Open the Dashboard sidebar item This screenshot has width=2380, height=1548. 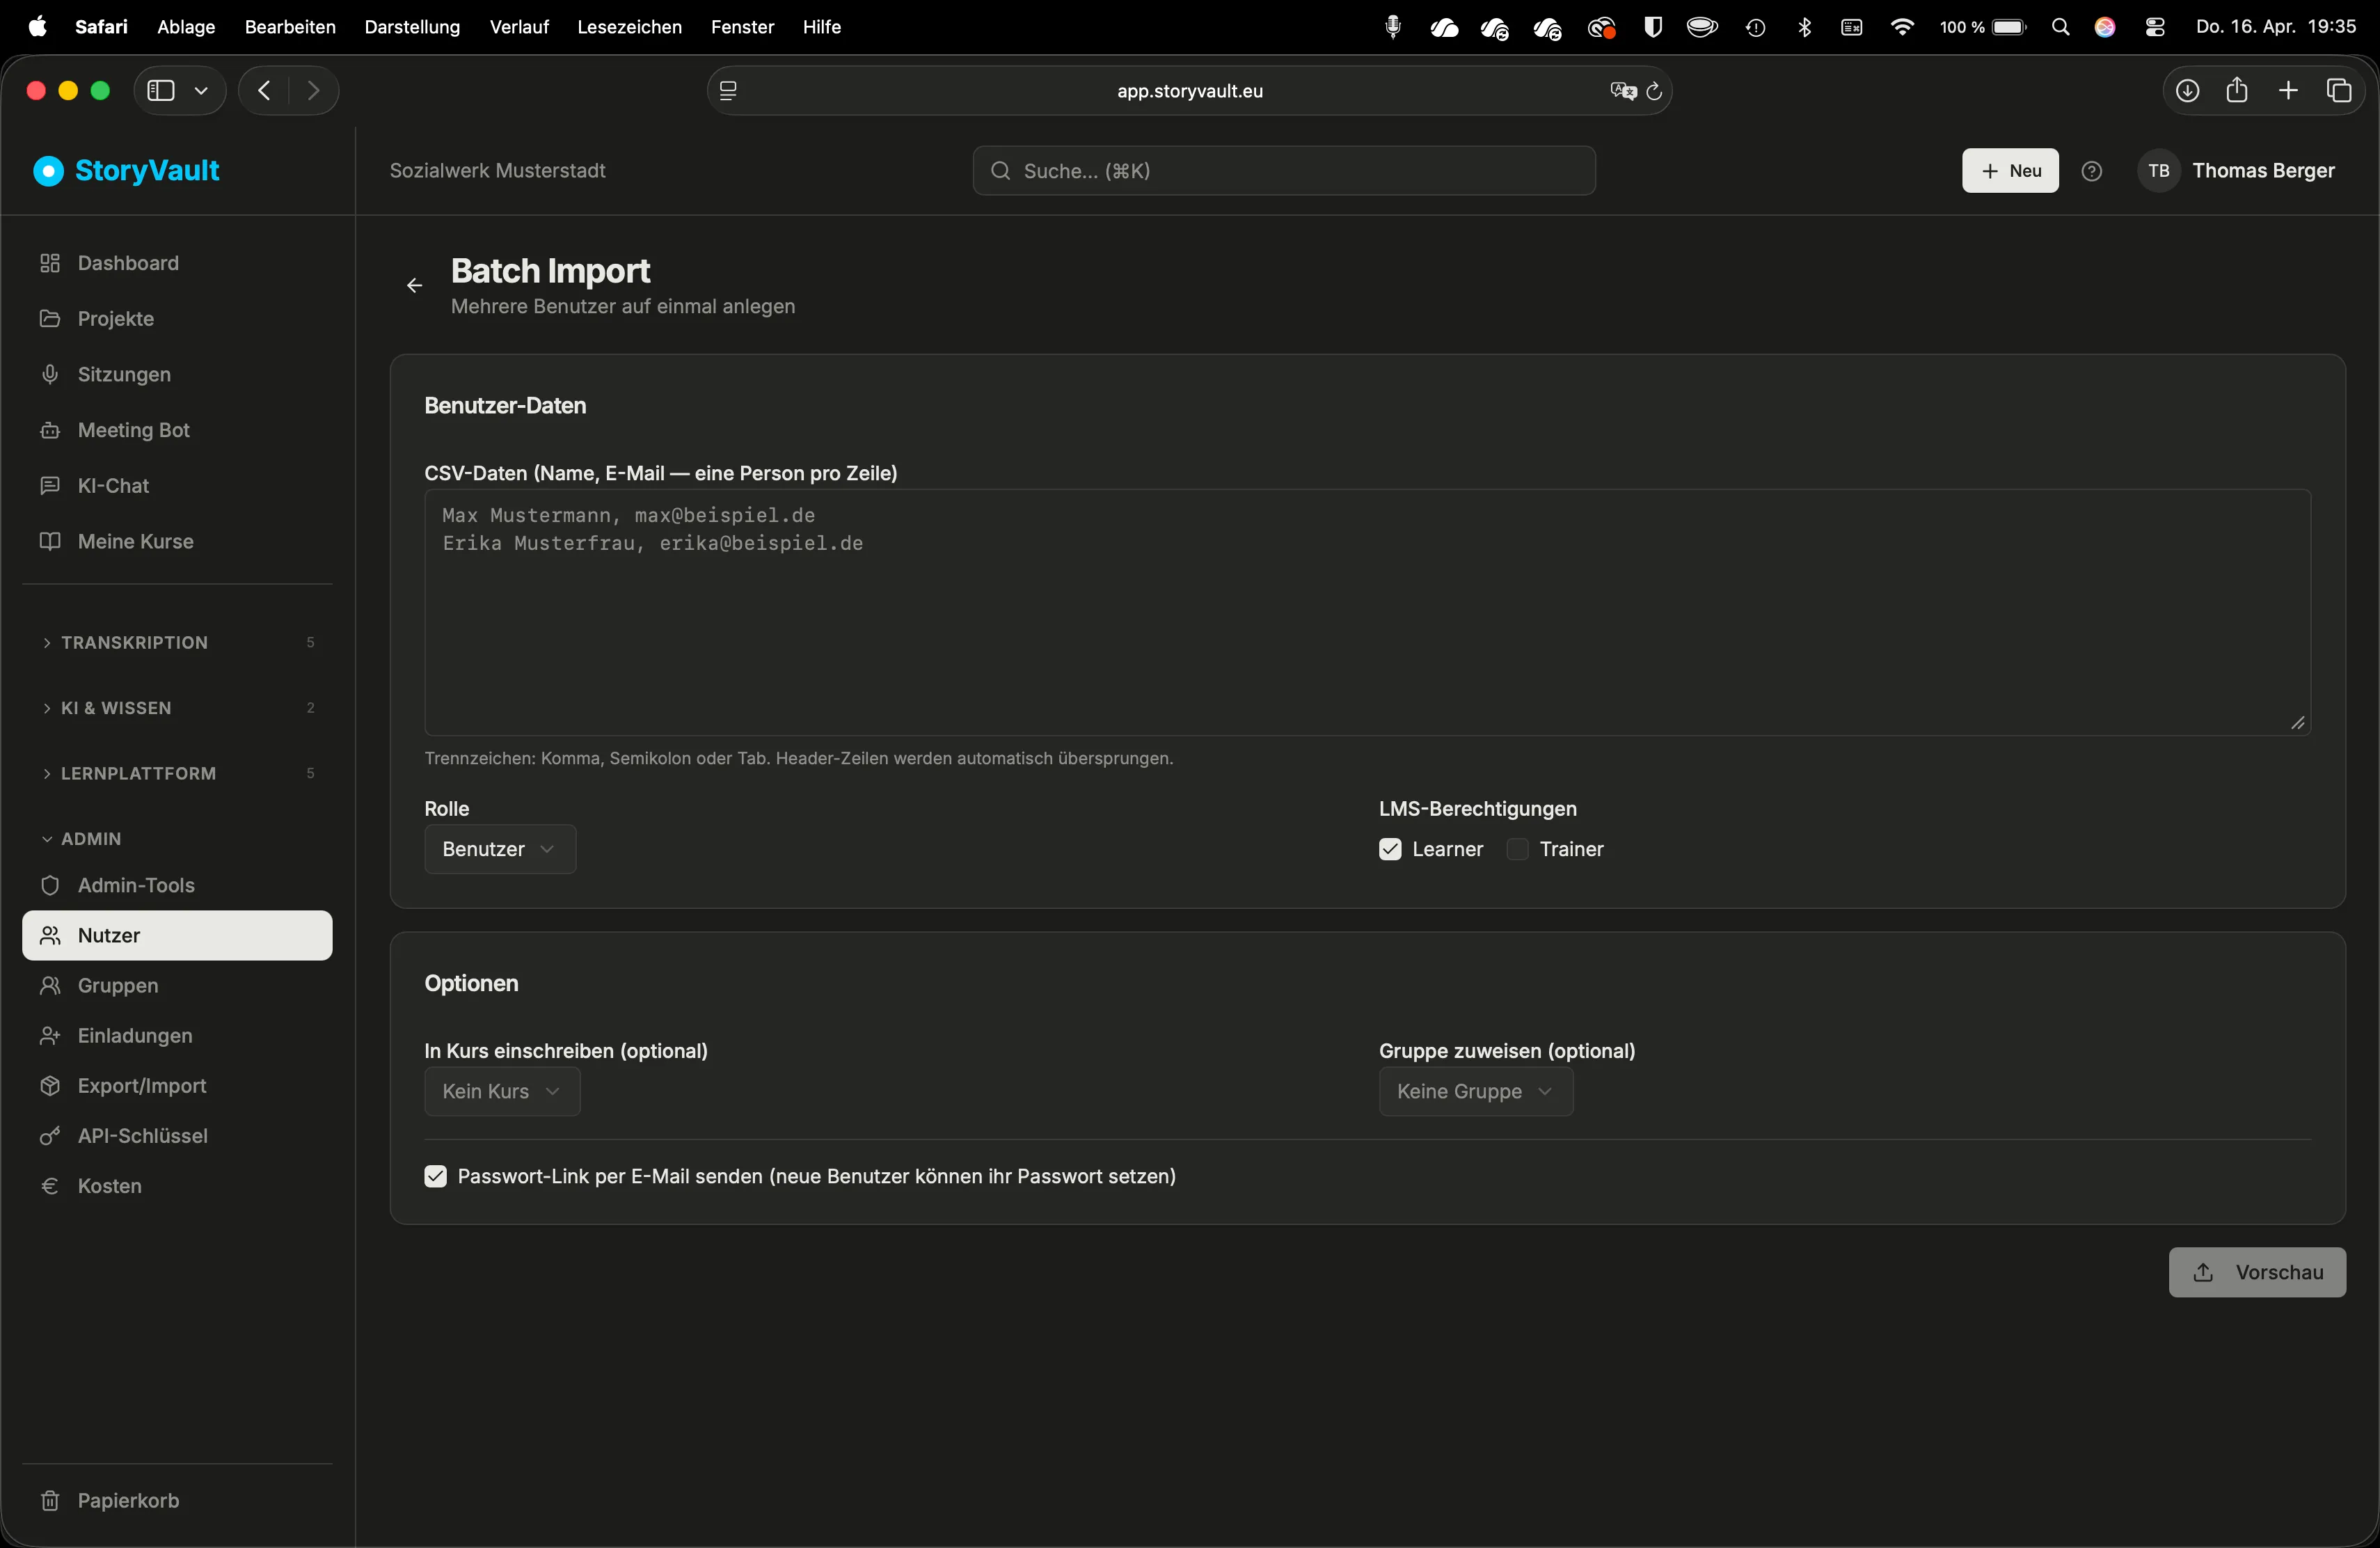tap(177, 263)
